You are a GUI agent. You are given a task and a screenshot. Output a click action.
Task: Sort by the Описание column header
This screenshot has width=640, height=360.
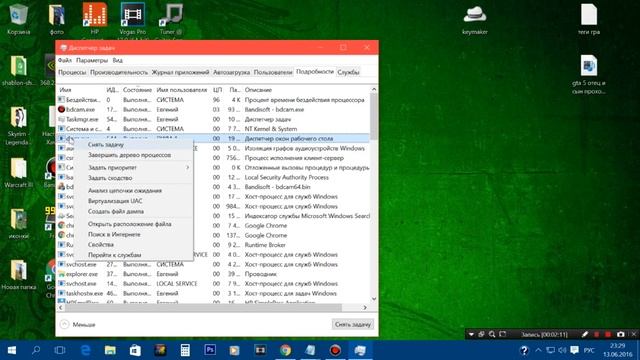pyautogui.click(x=306, y=90)
